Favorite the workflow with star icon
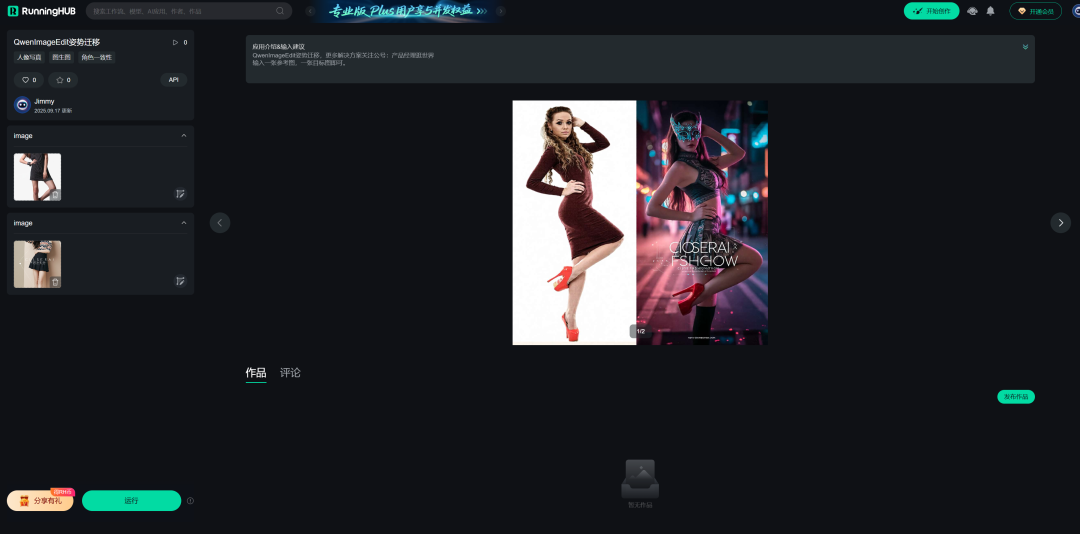Image resolution: width=1080 pixels, height=534 pixels. pyautogui.click(x=63, y=80)
